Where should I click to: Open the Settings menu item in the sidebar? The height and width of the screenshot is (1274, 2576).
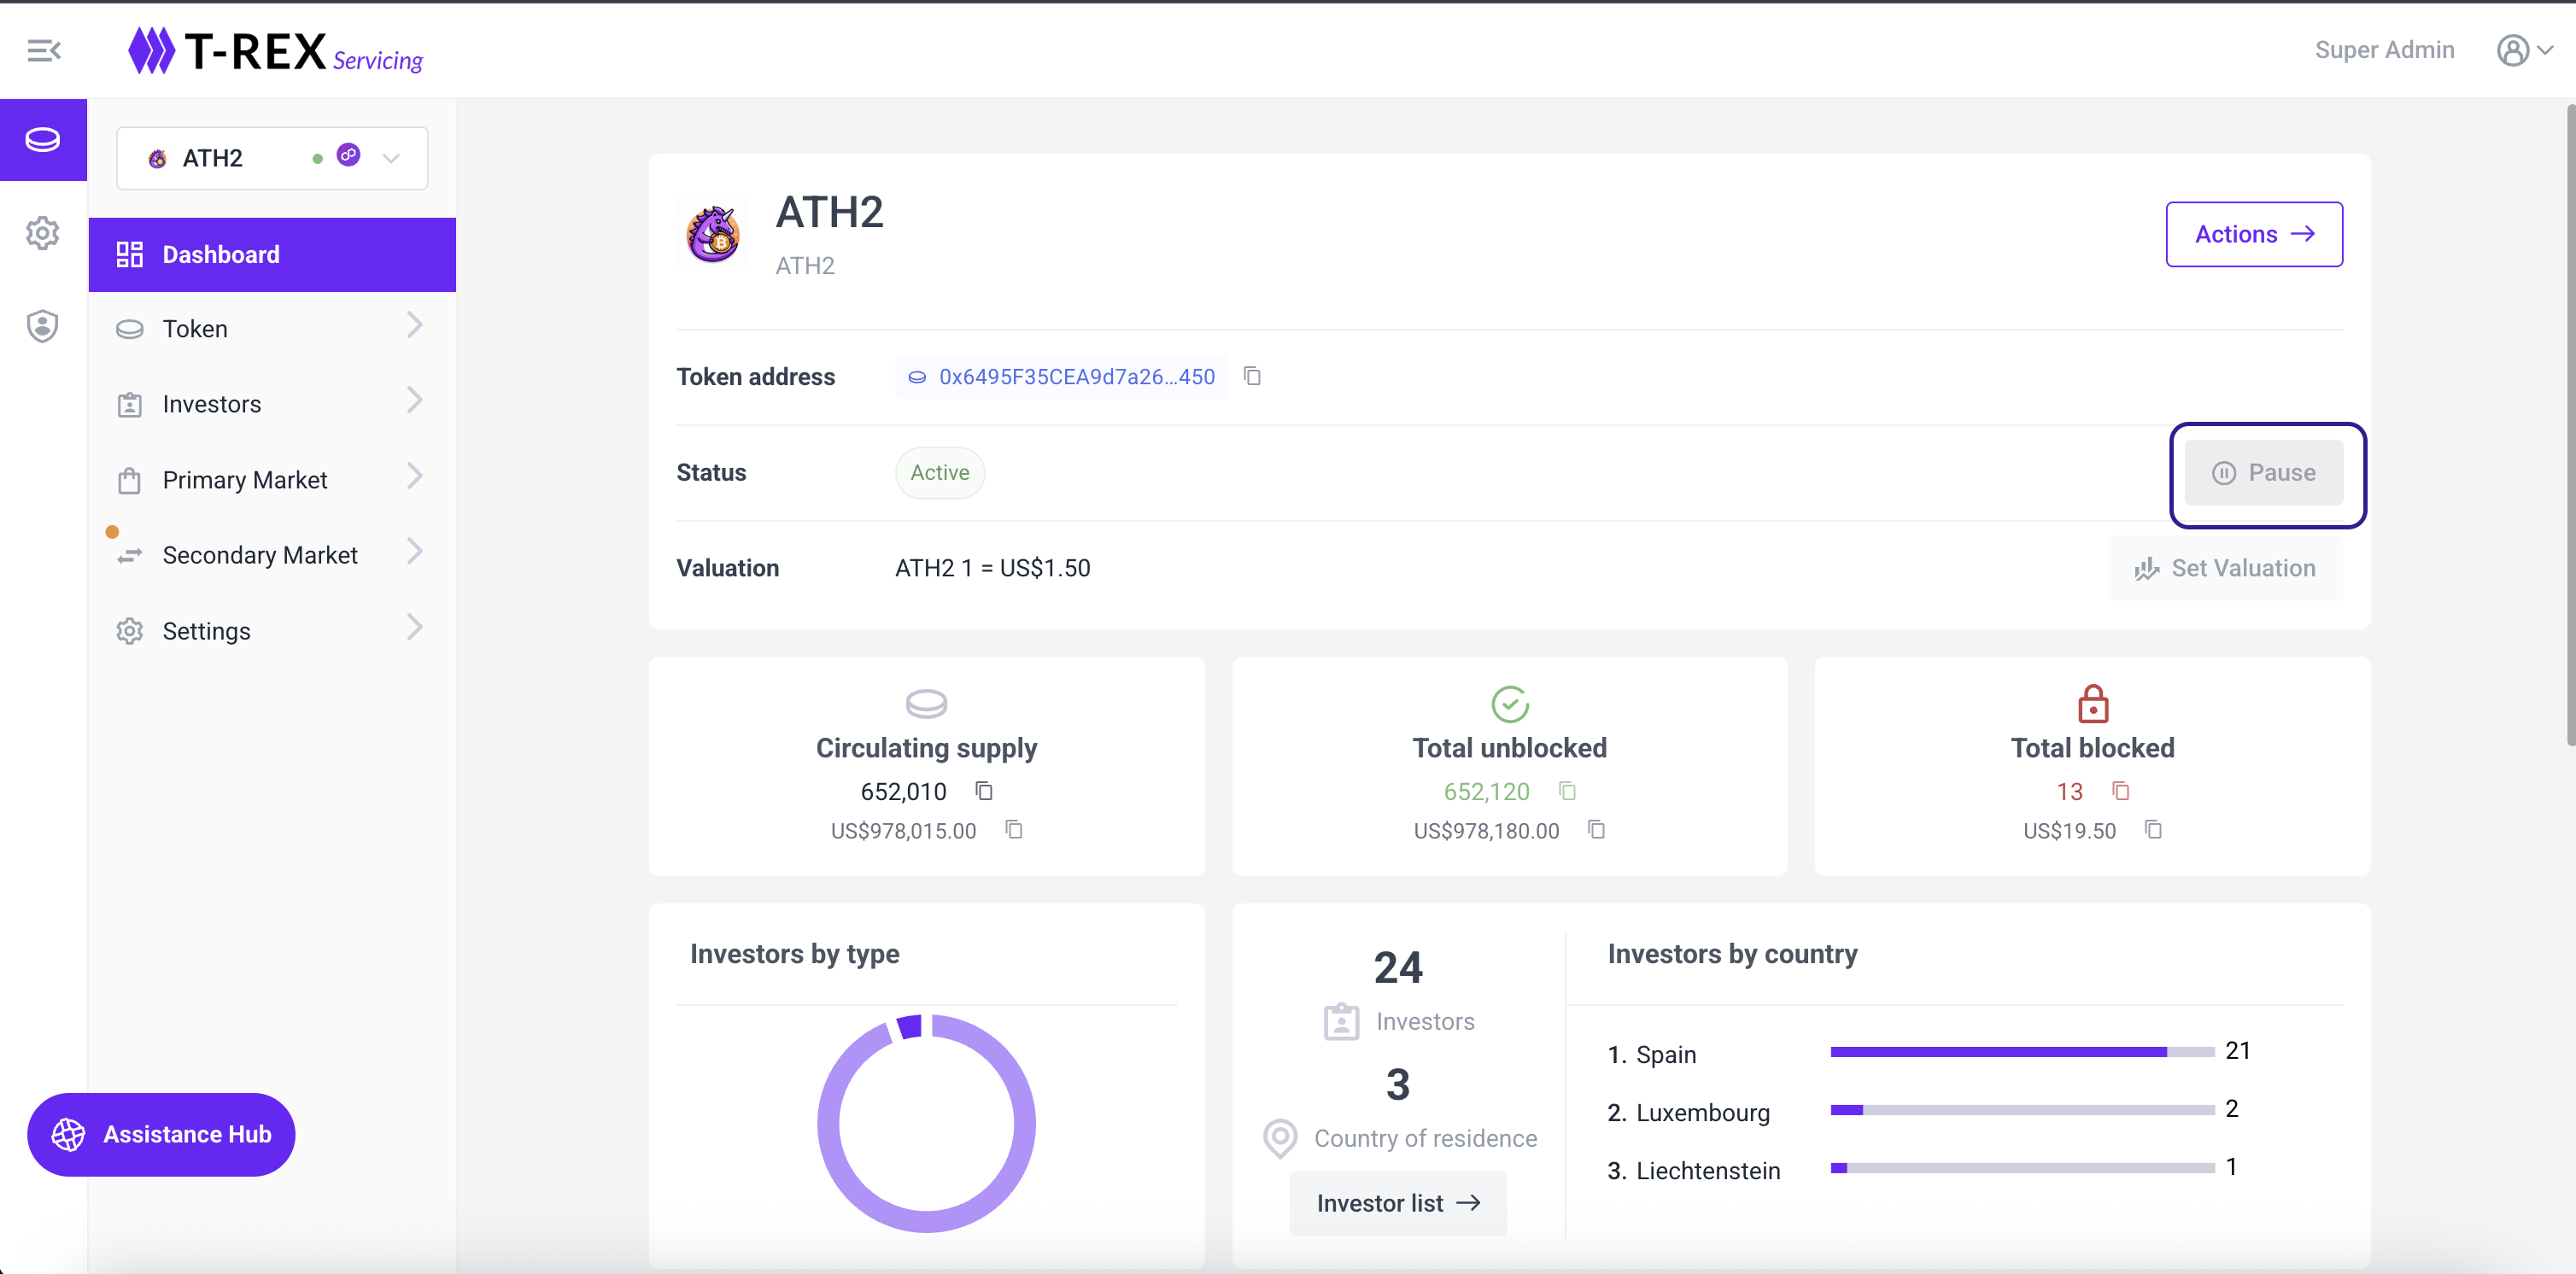(272, 631)
